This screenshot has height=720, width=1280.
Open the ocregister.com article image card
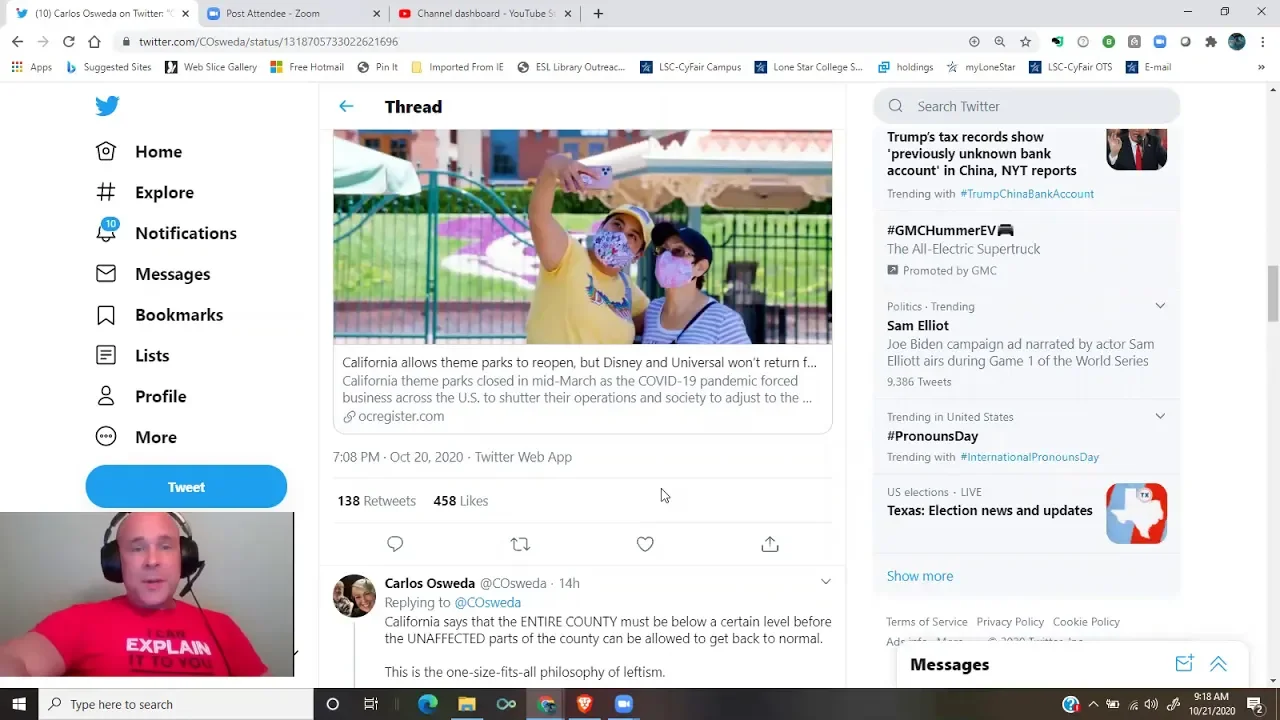point(582,237)
